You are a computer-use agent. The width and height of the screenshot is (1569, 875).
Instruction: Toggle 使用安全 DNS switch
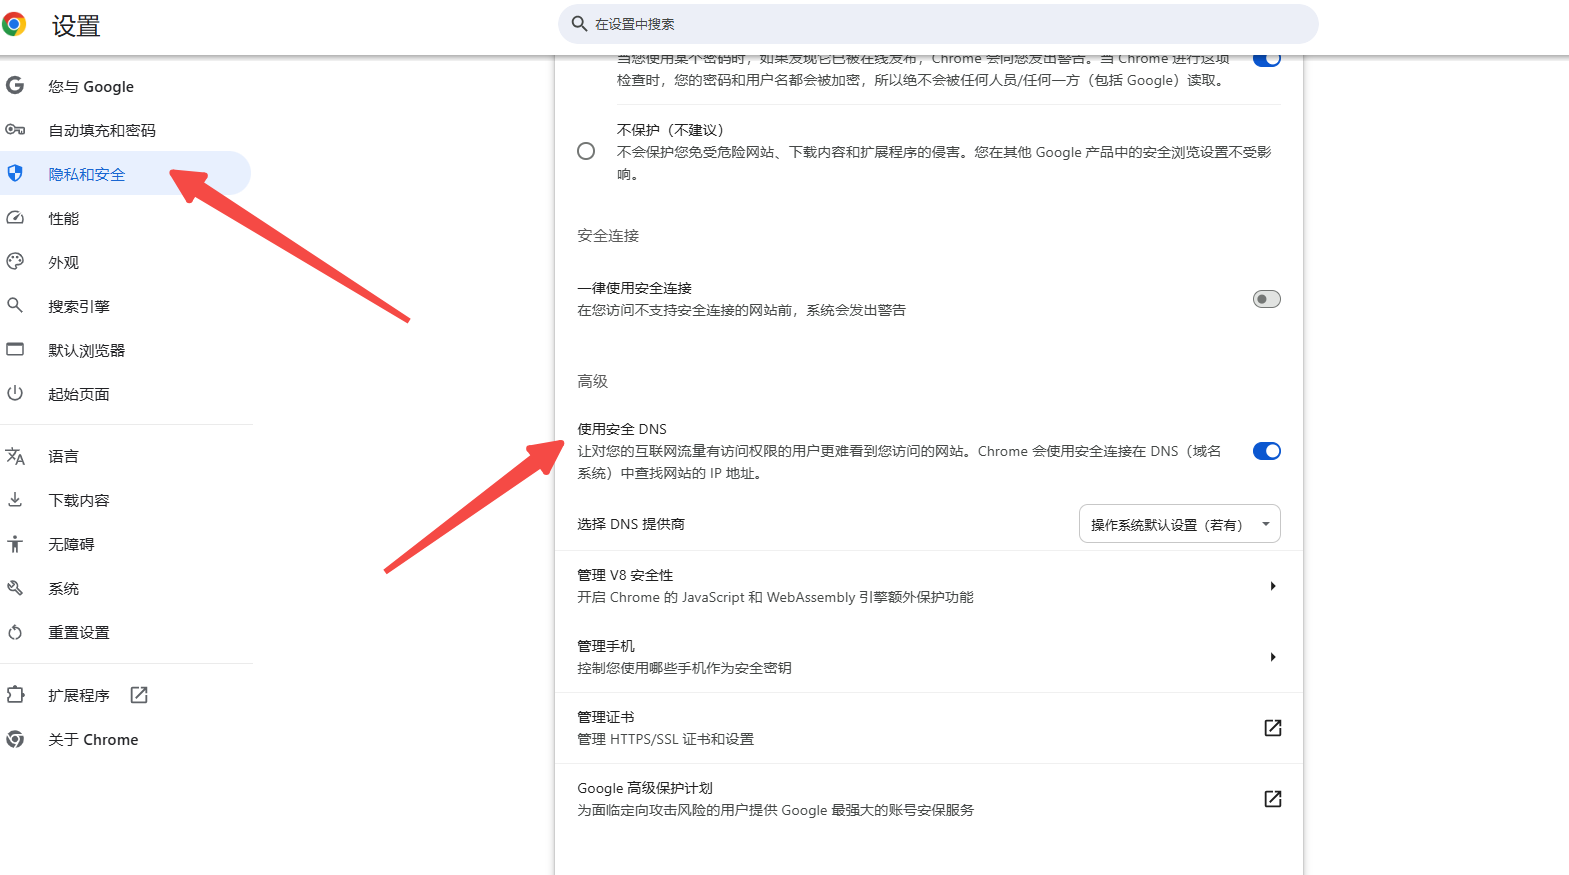pos(1266,451)
